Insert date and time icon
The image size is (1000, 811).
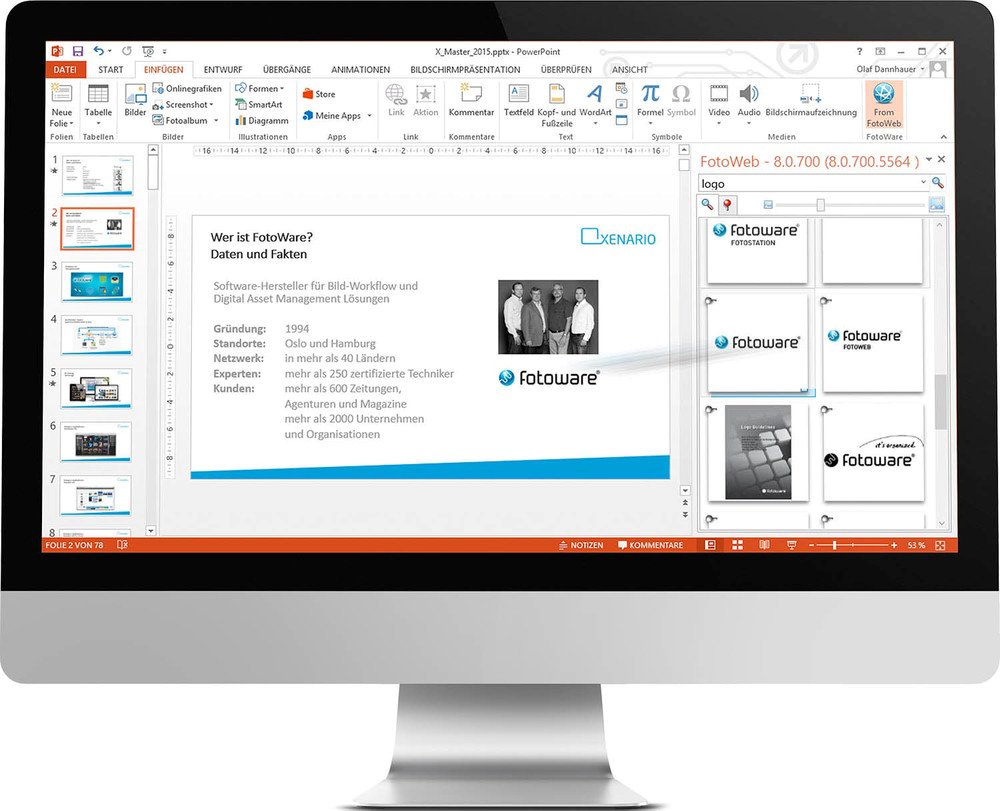click(x=622, y=88)
